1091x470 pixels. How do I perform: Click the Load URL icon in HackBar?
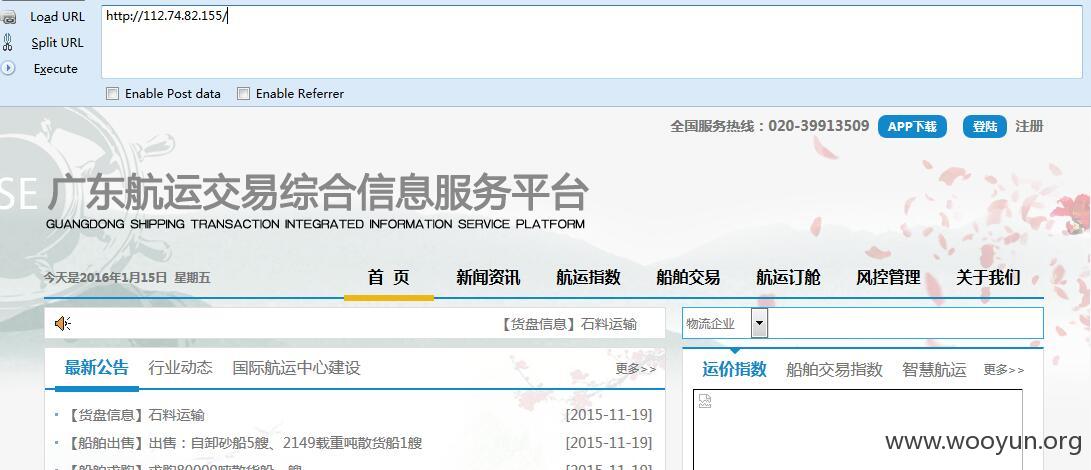tap(8, 17)
